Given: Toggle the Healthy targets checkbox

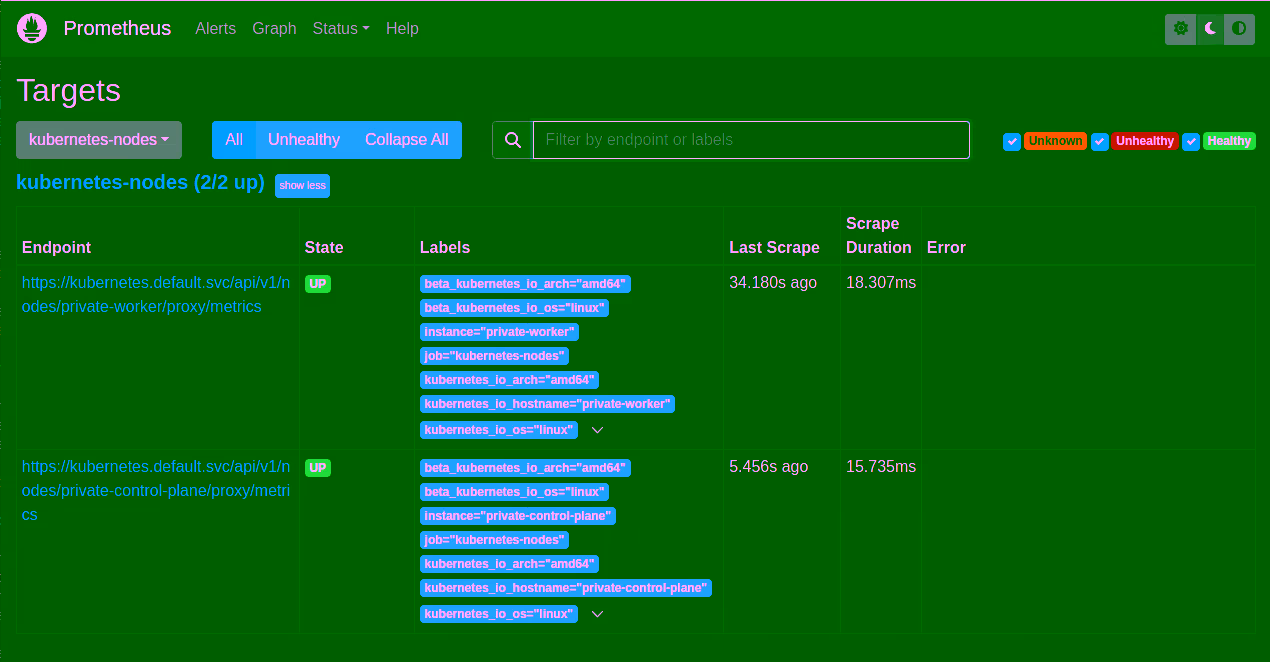Looking at the screenshot, I should pyautogui.click(x=1190, y=142).
